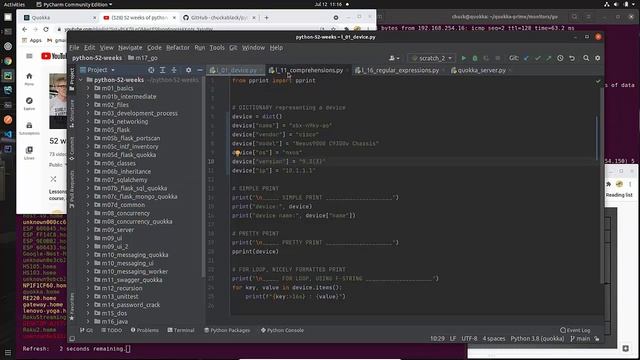Click the 10:29 cursor position in status bar
This screenshot has width=640, height=360.
click(x=437, y=339)
